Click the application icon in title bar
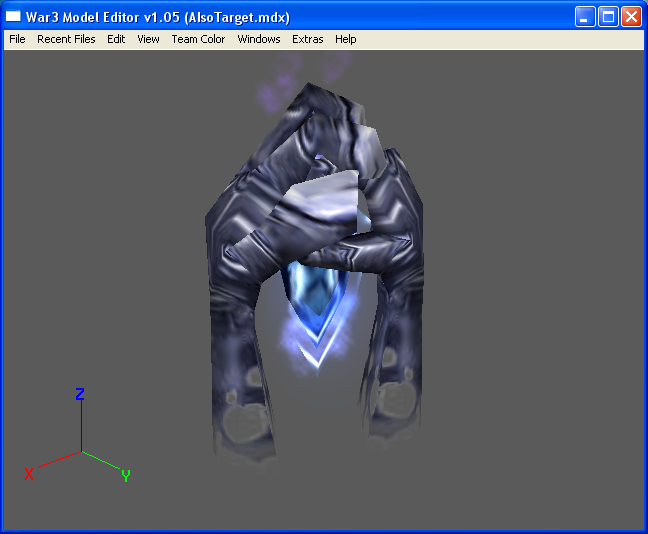Image resolution: width=648 pixels, height=534 pixels. click(13, 17)
